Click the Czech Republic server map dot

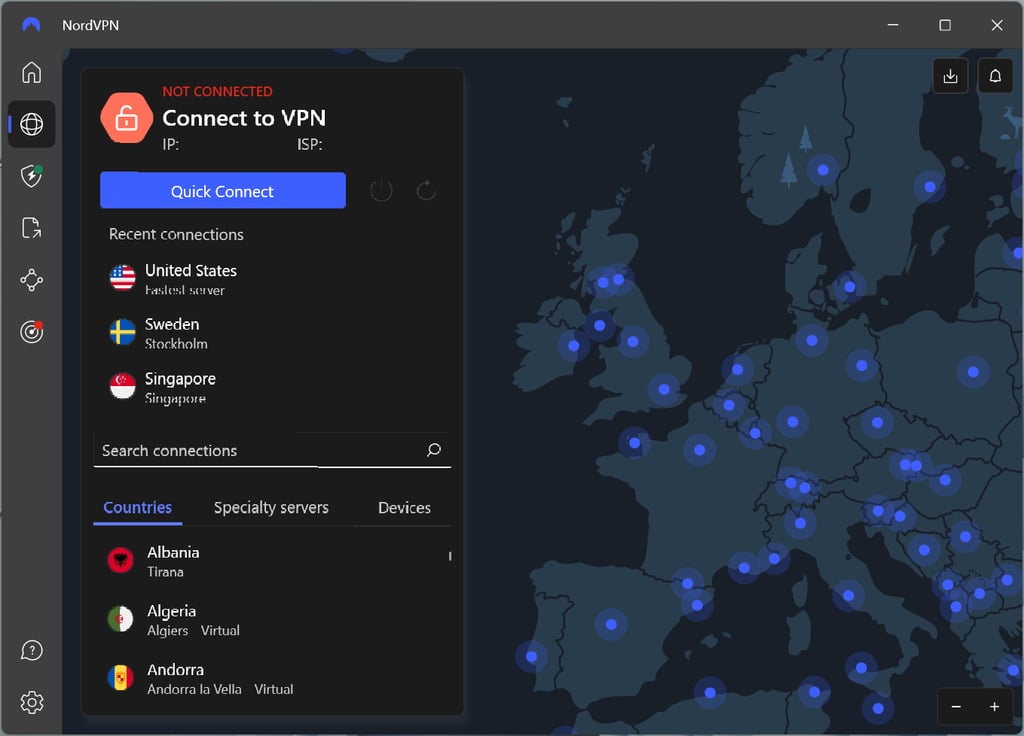click(878, 423)
